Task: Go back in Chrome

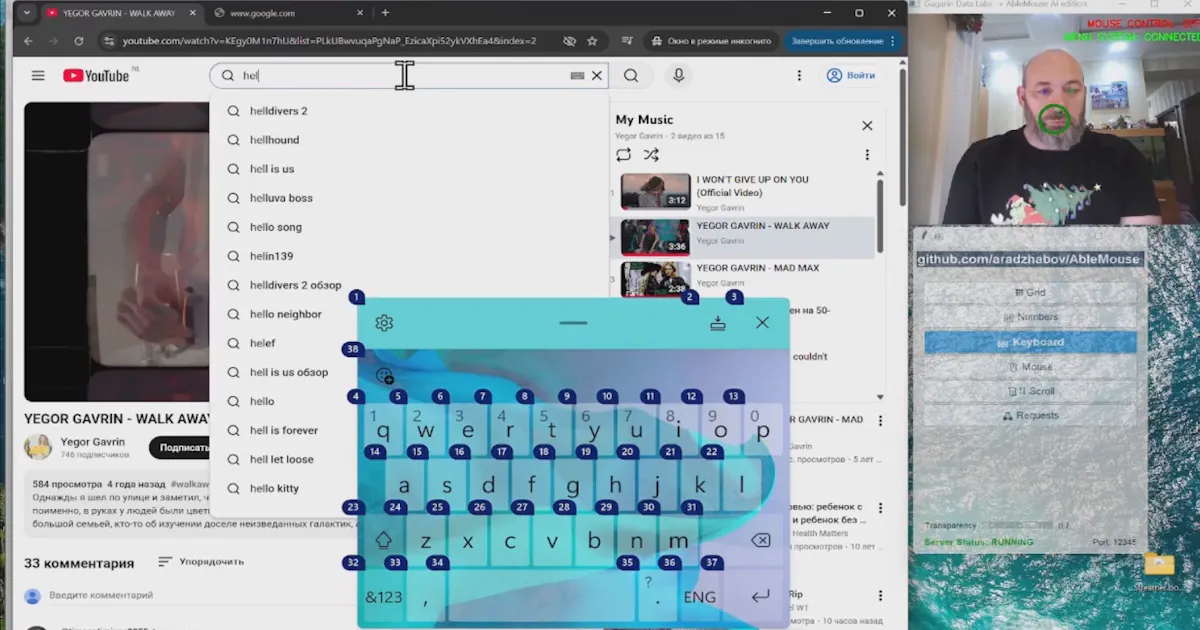Action: coord(28,41)
